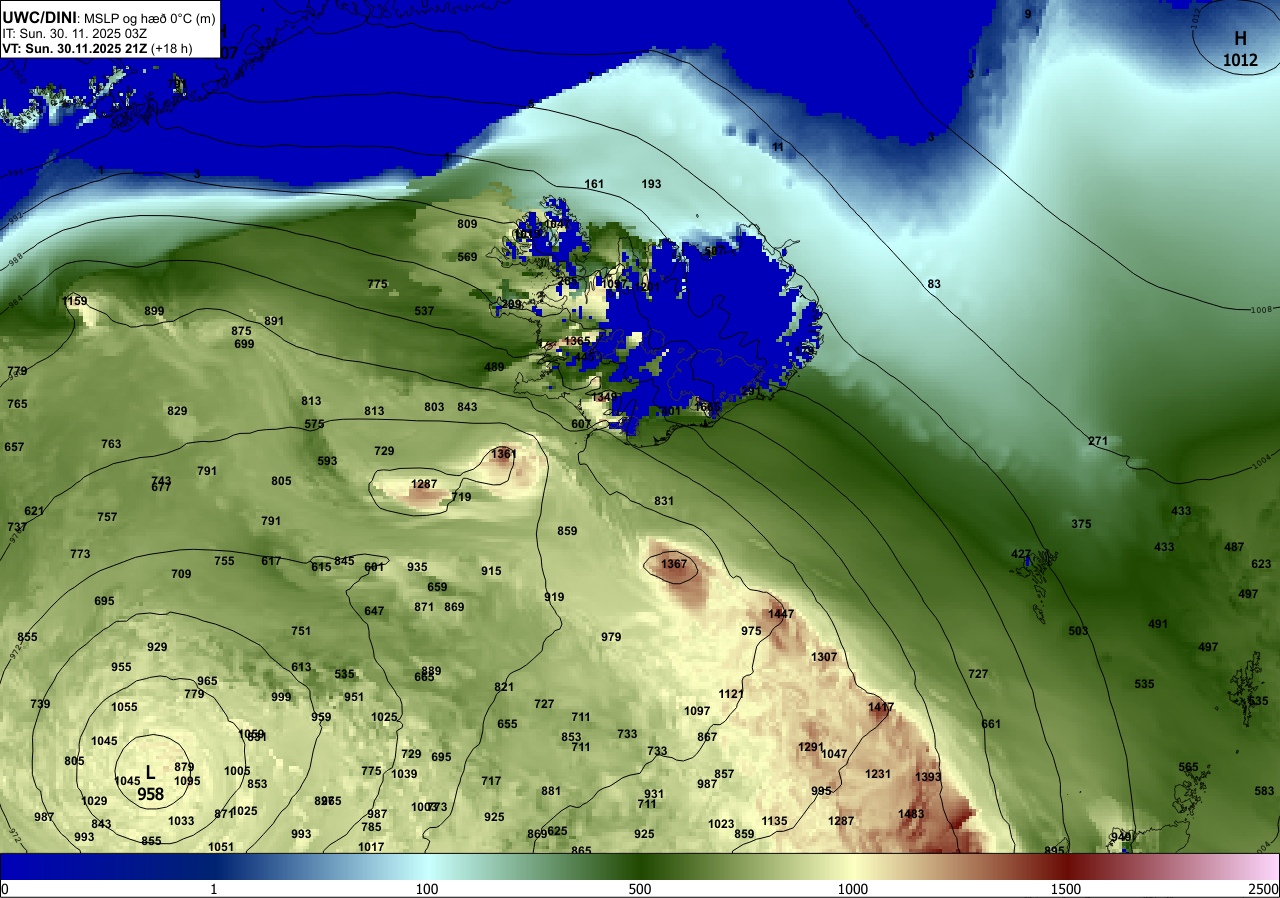Click the height value 979
The height and width of the screenshot is (898, 1280).
611,637
